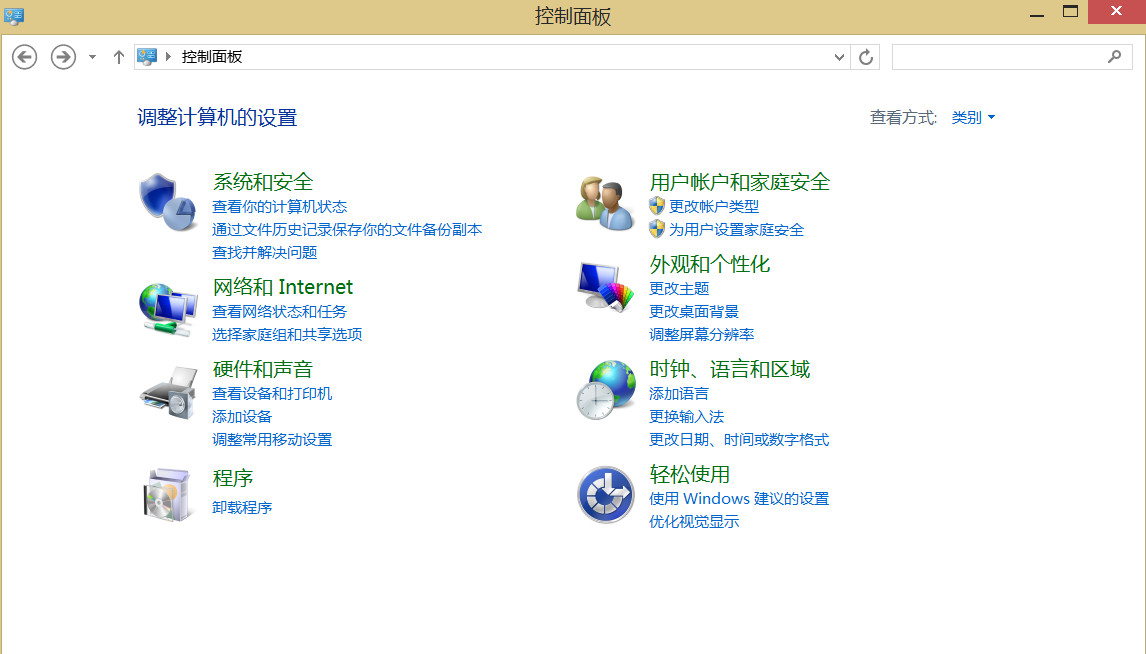Screen dimensions: 1146x654
Task: Click the 程序 CD icon
Action: [x=168, y=494]
